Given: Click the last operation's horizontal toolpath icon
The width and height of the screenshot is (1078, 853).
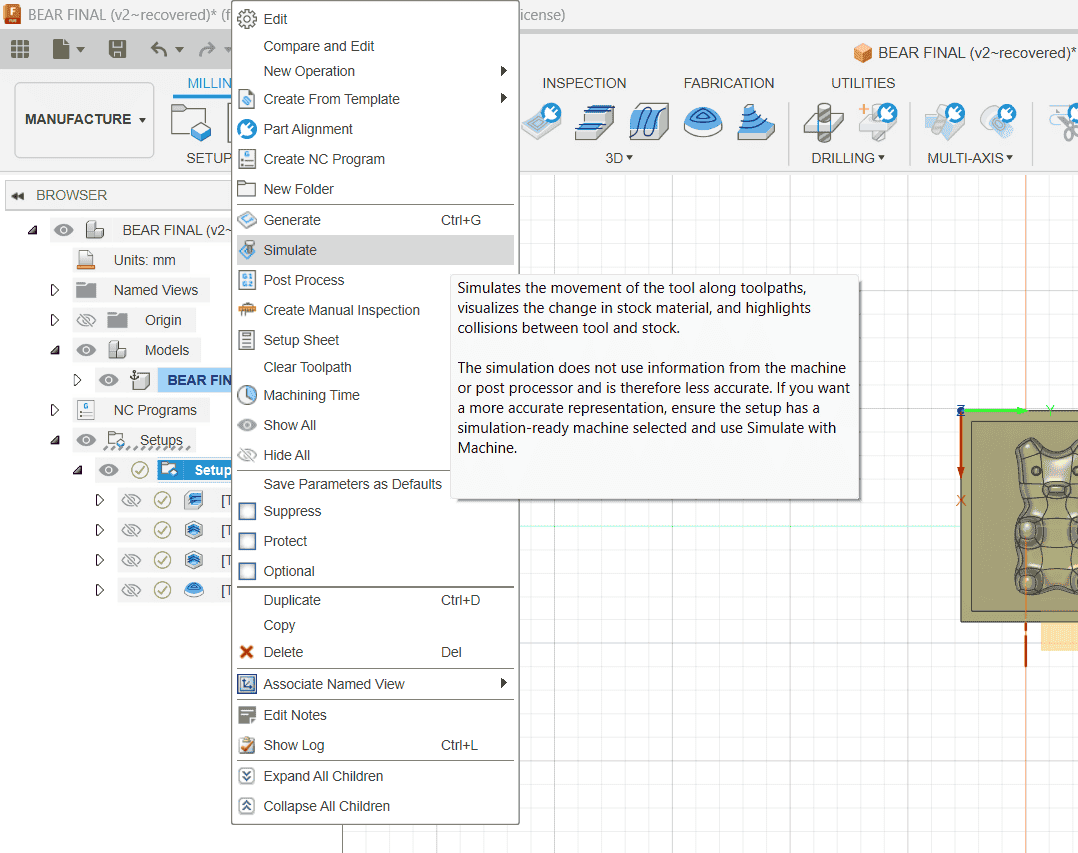Looking at the screenshot, I should (x=194, y=590).
